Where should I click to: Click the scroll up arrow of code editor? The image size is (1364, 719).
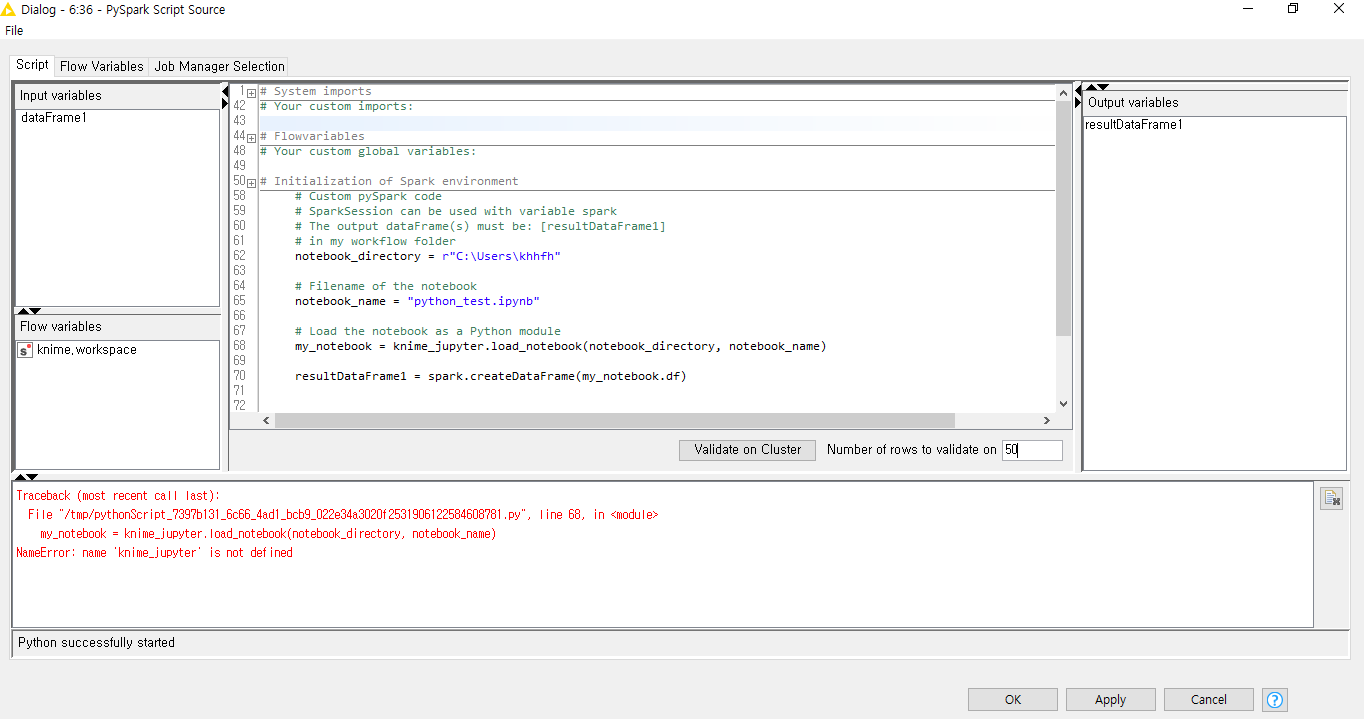(1063, 93)
